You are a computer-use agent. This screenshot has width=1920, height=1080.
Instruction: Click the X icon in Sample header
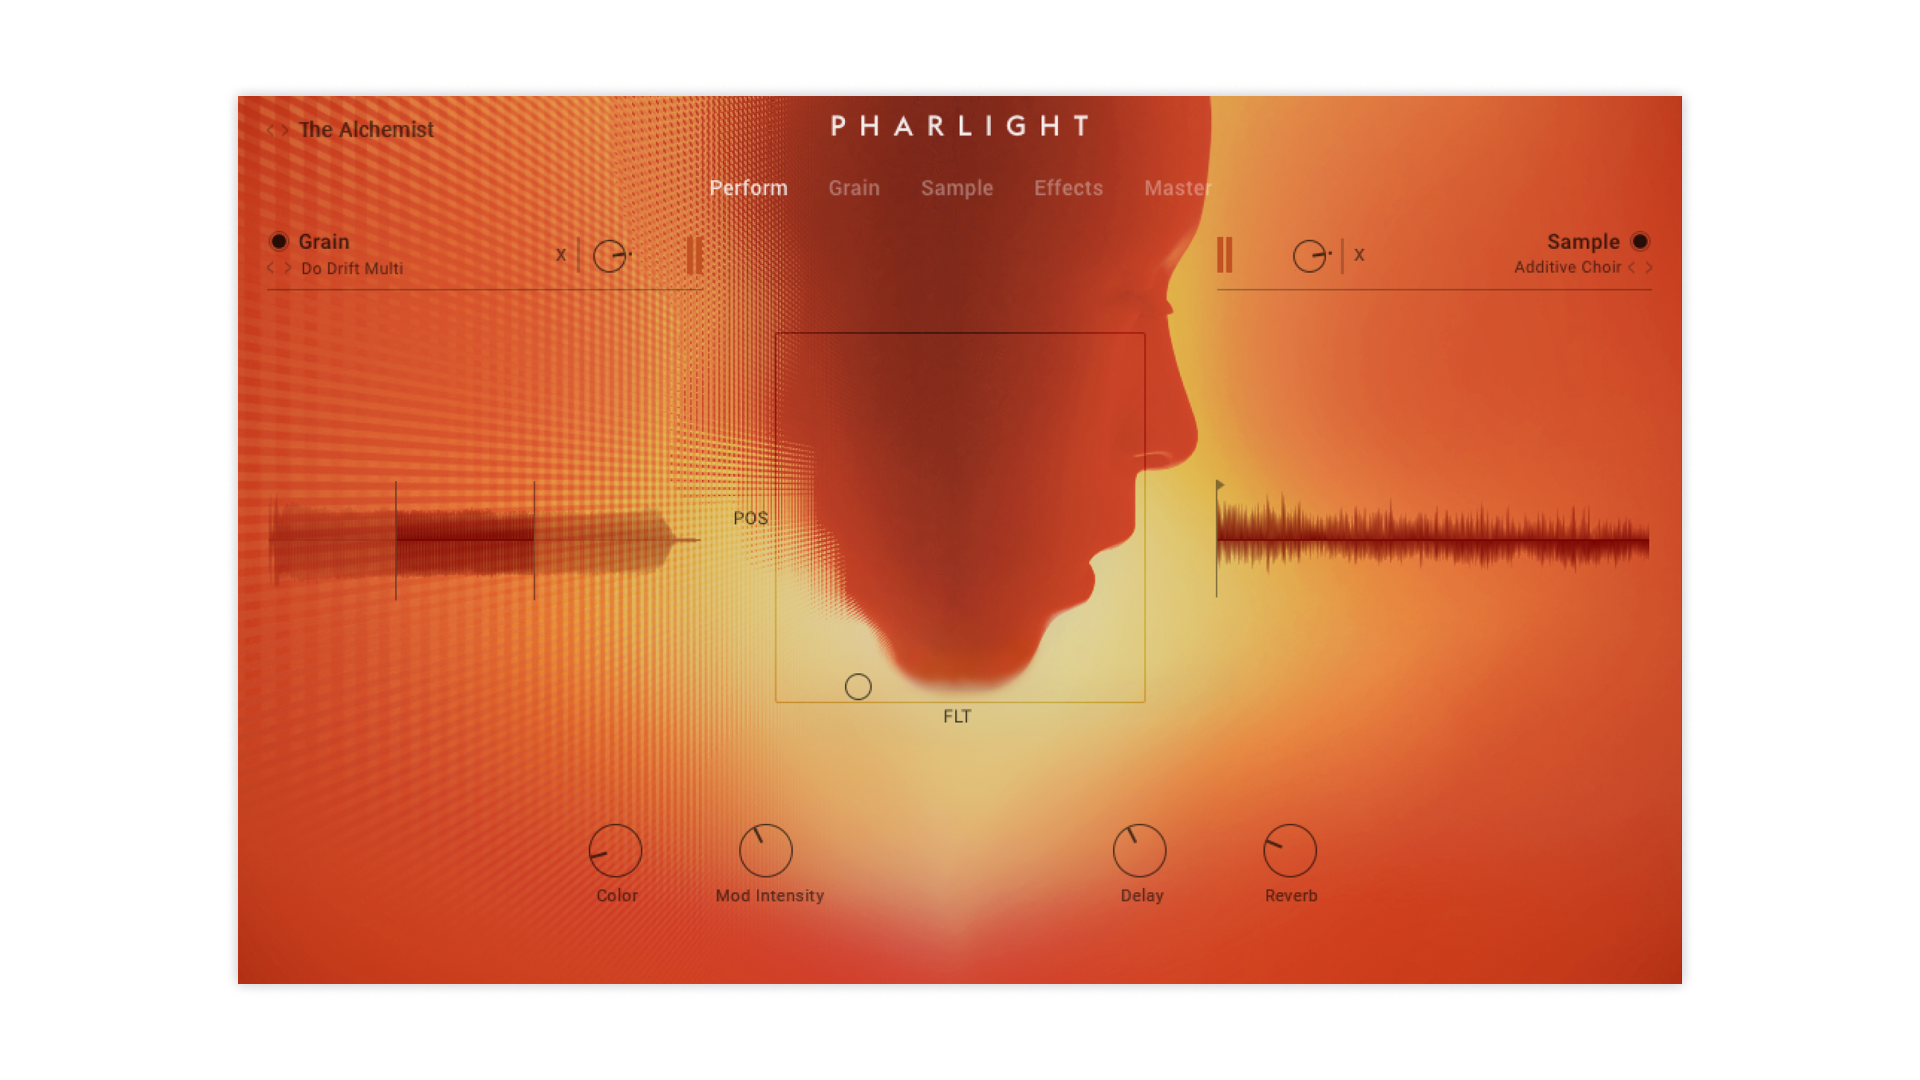(x=1359, y=255)
